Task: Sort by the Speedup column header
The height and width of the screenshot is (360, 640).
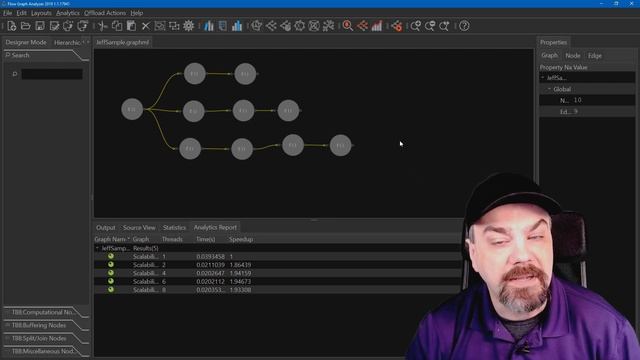Action: [241, 240]
